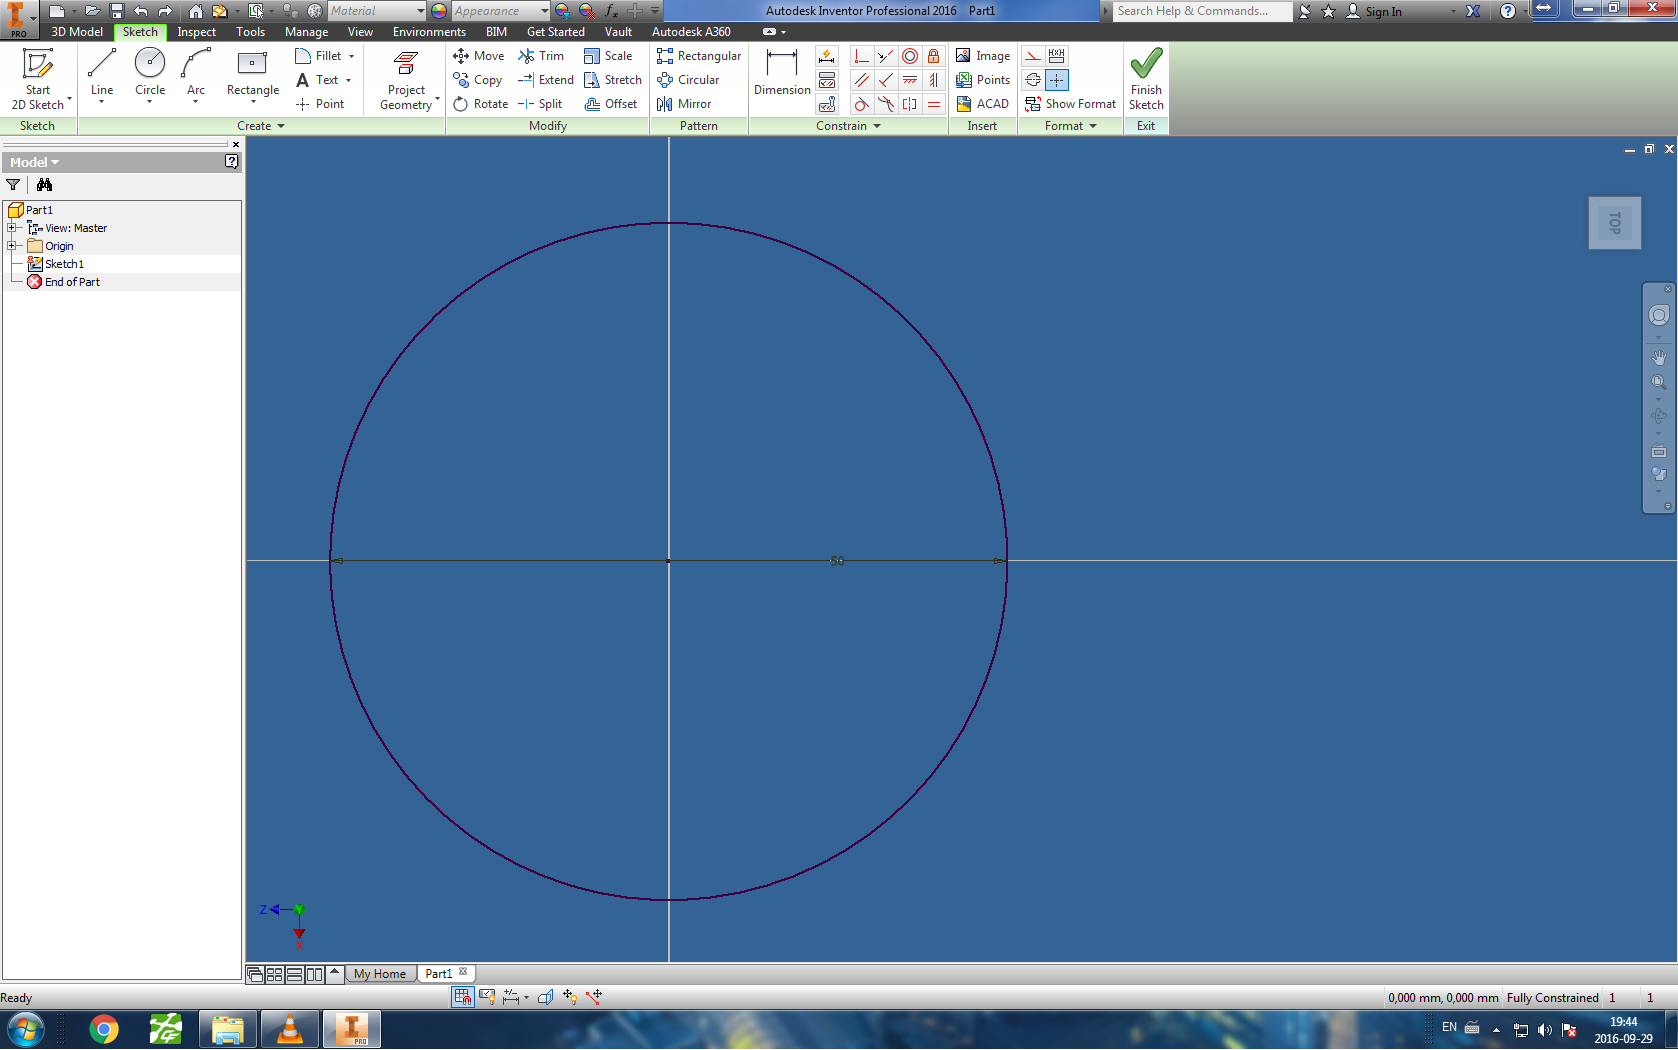Toggle Show All Constraints in status bar
Image resolution: width=1678 pixels, height=1050 pixels.
487,997
